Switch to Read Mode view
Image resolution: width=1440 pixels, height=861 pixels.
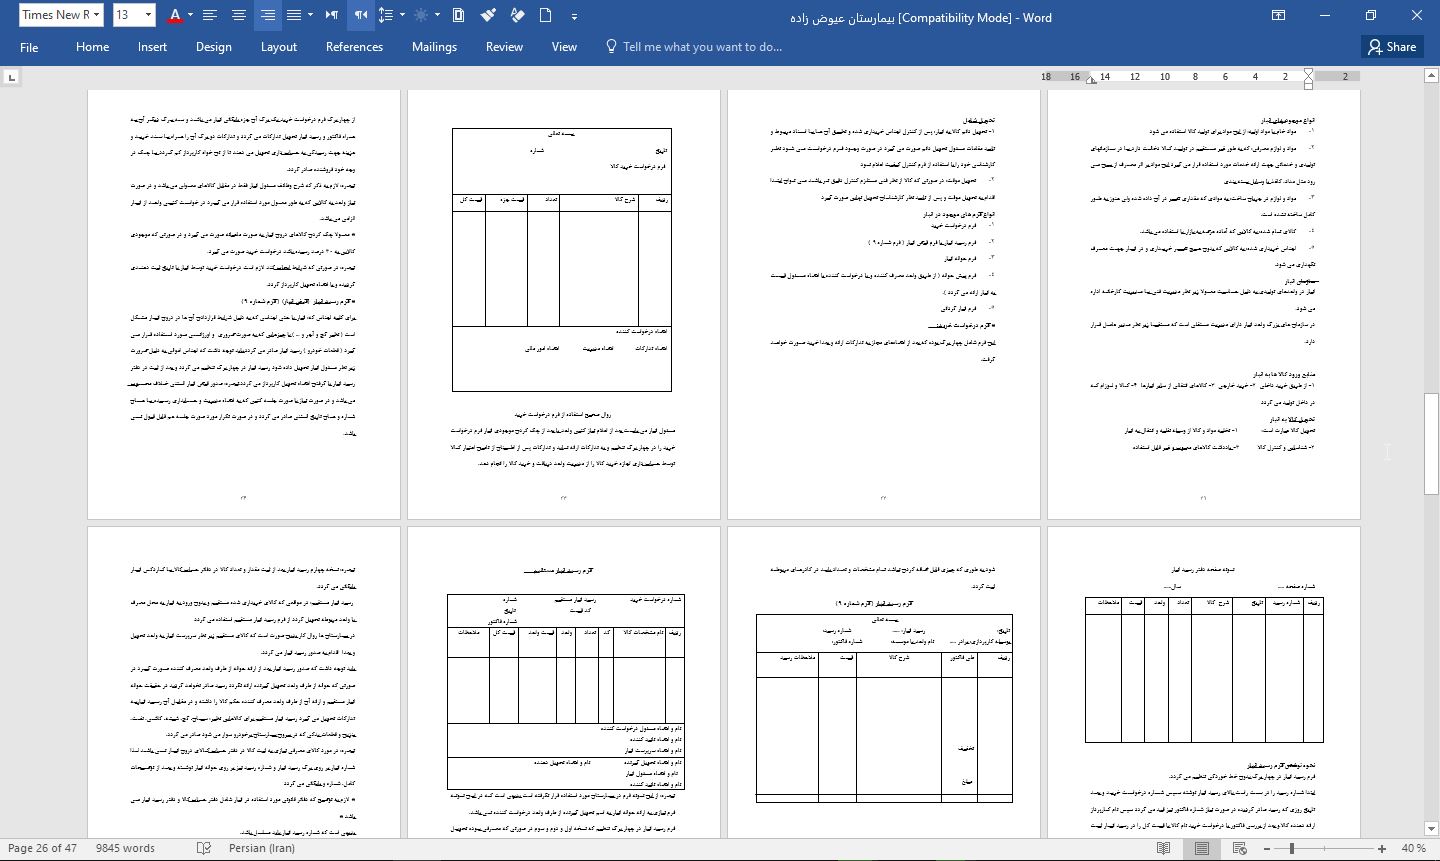(x=1163, y=848)
